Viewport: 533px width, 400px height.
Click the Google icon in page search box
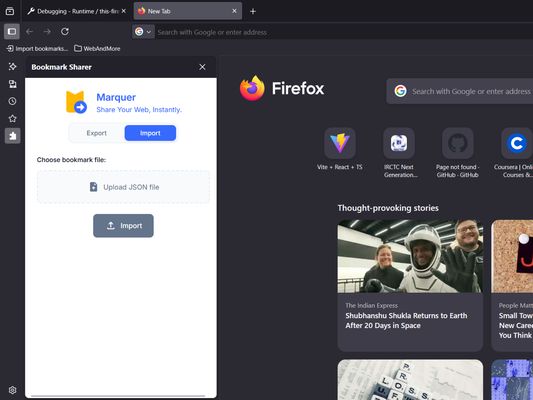point(400,91)
